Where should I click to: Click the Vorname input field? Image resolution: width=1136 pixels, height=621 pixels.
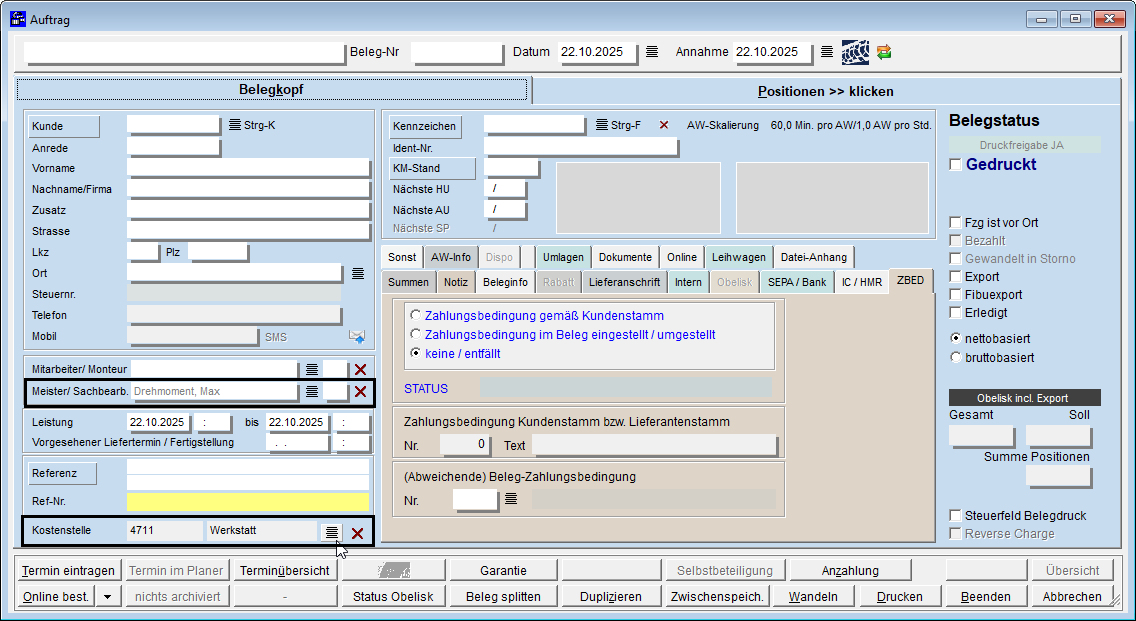[248, 168]
